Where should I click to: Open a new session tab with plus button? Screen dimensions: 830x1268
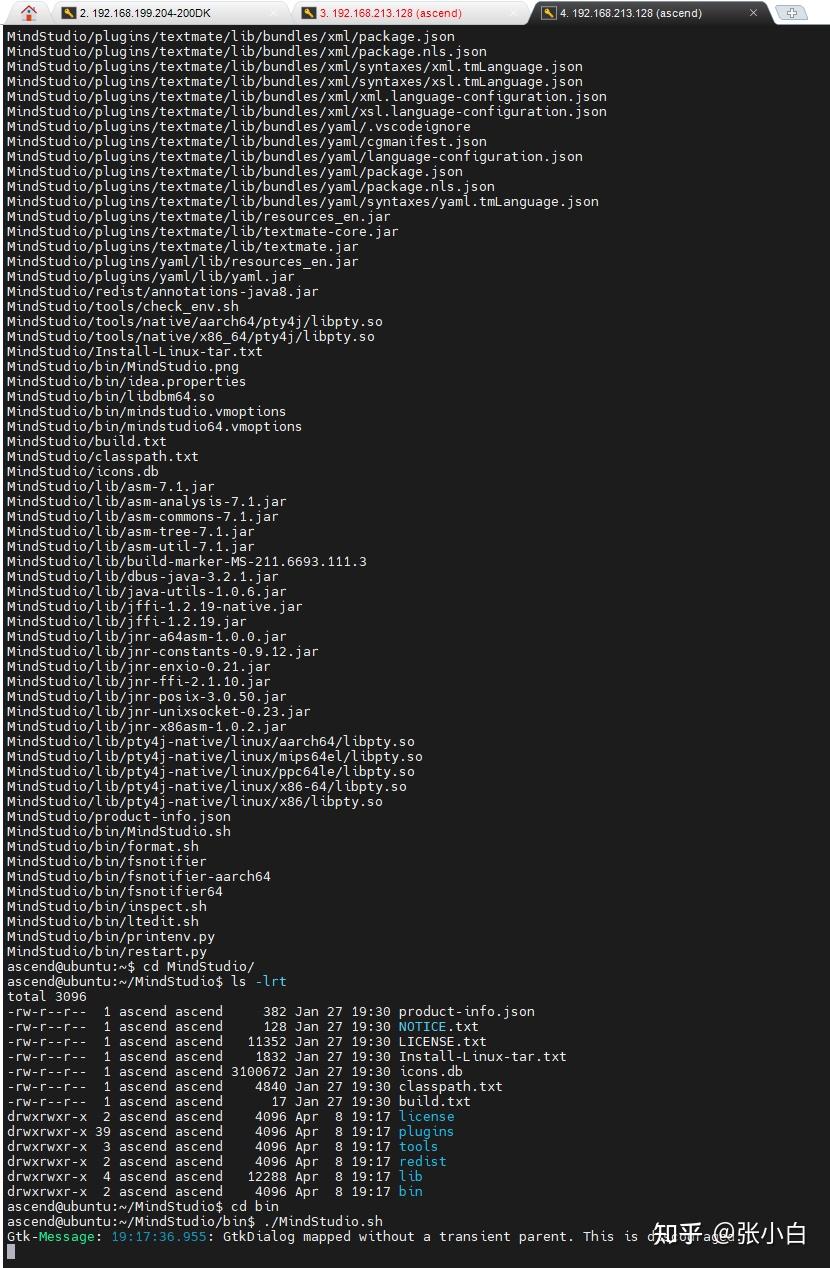click(792, 13)
